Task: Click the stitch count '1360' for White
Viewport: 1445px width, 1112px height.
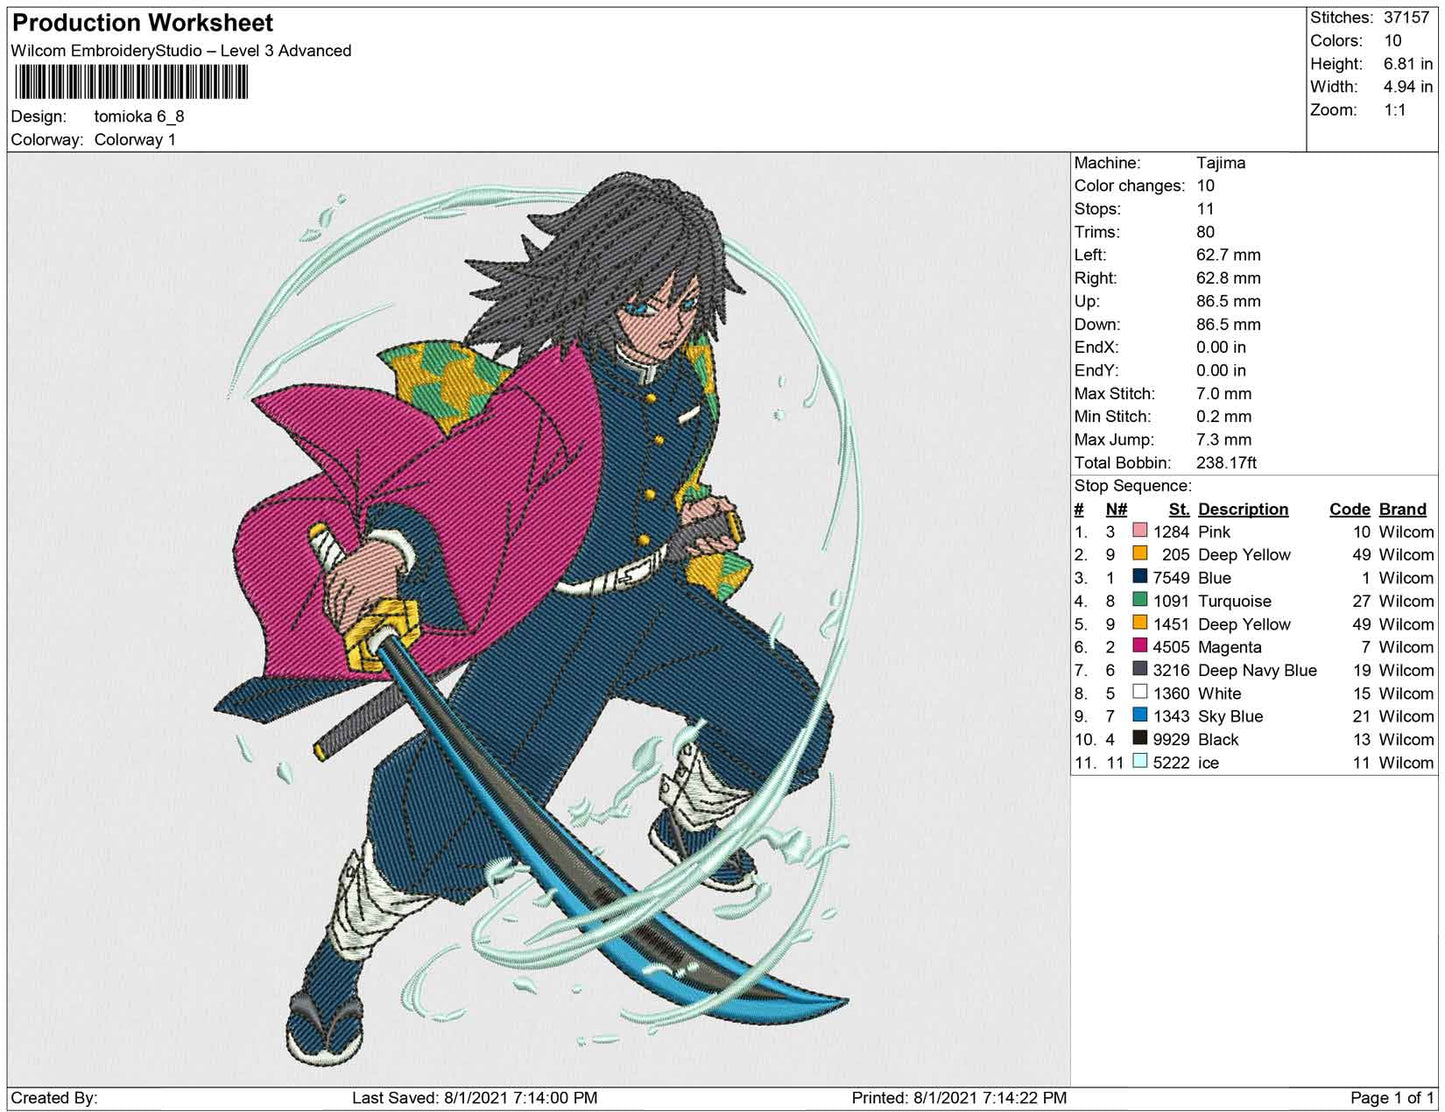Action: pos(1171,693)
